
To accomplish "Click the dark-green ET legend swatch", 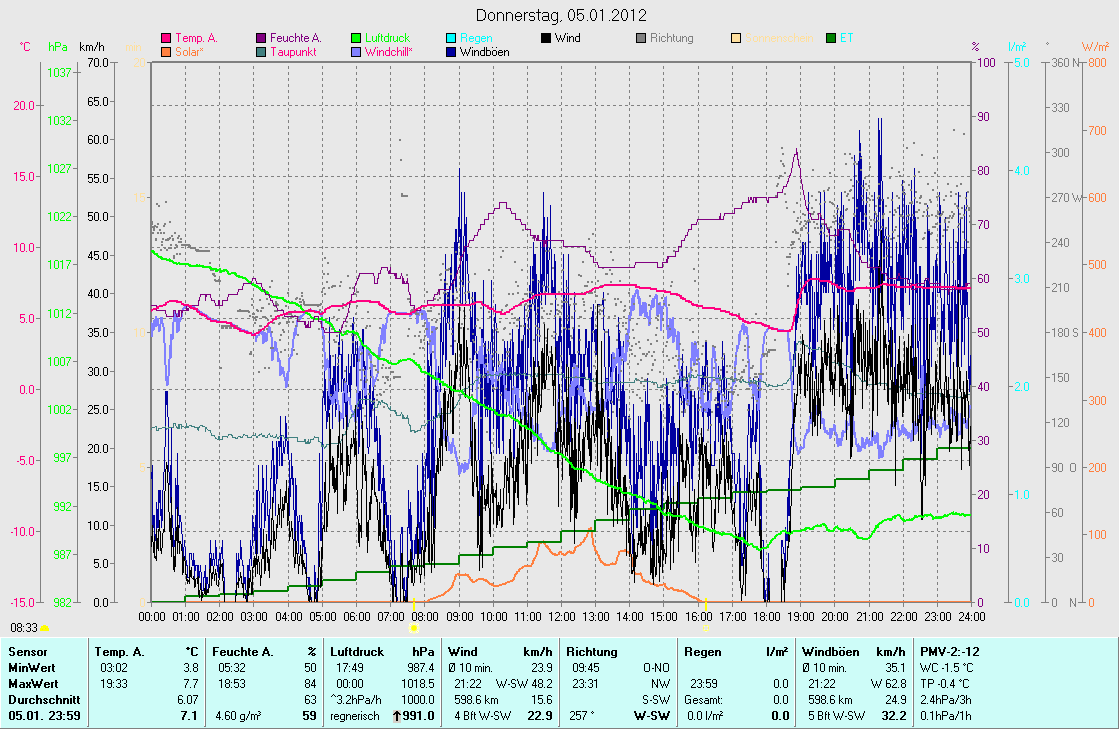I will [x=831, y=39].
